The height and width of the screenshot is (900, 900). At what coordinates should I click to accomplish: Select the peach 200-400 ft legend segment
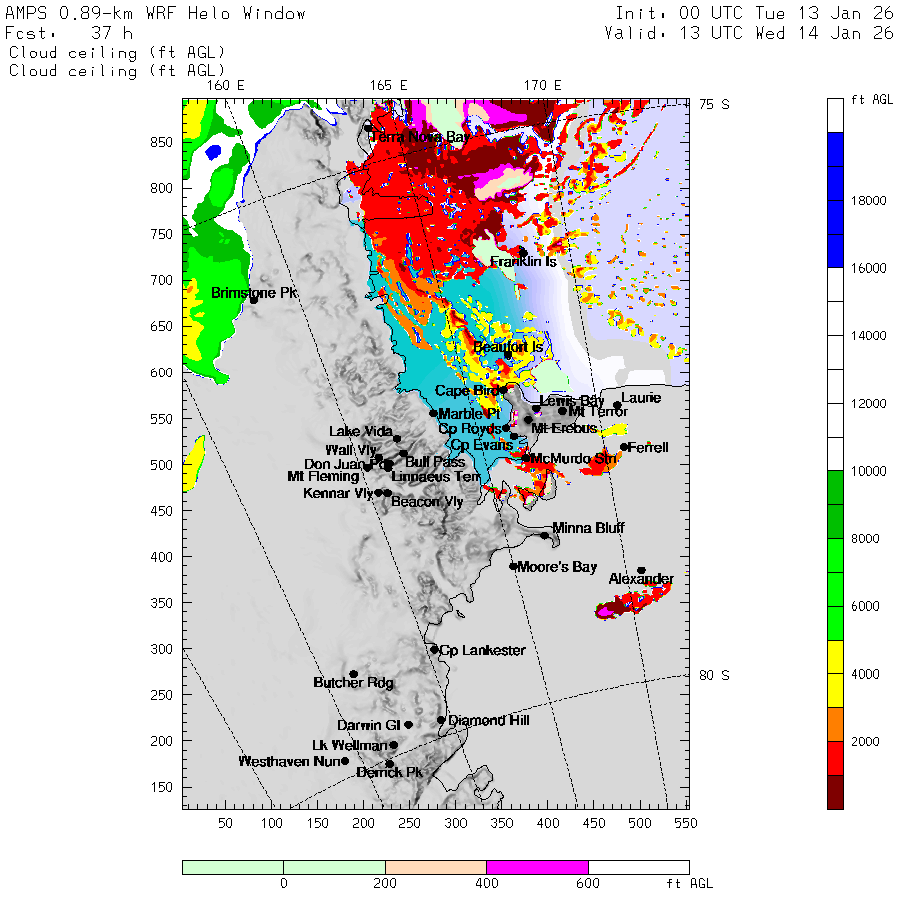click(435, 867)
